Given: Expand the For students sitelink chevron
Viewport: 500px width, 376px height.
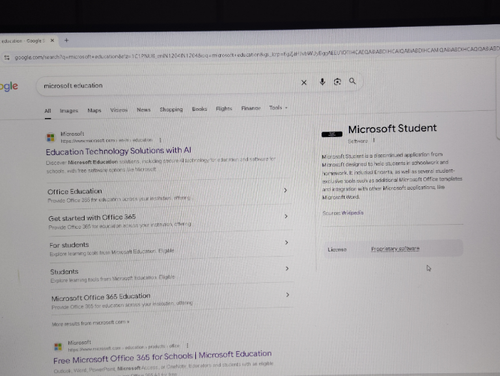Looking at the screenshot, I should [287, 242].
